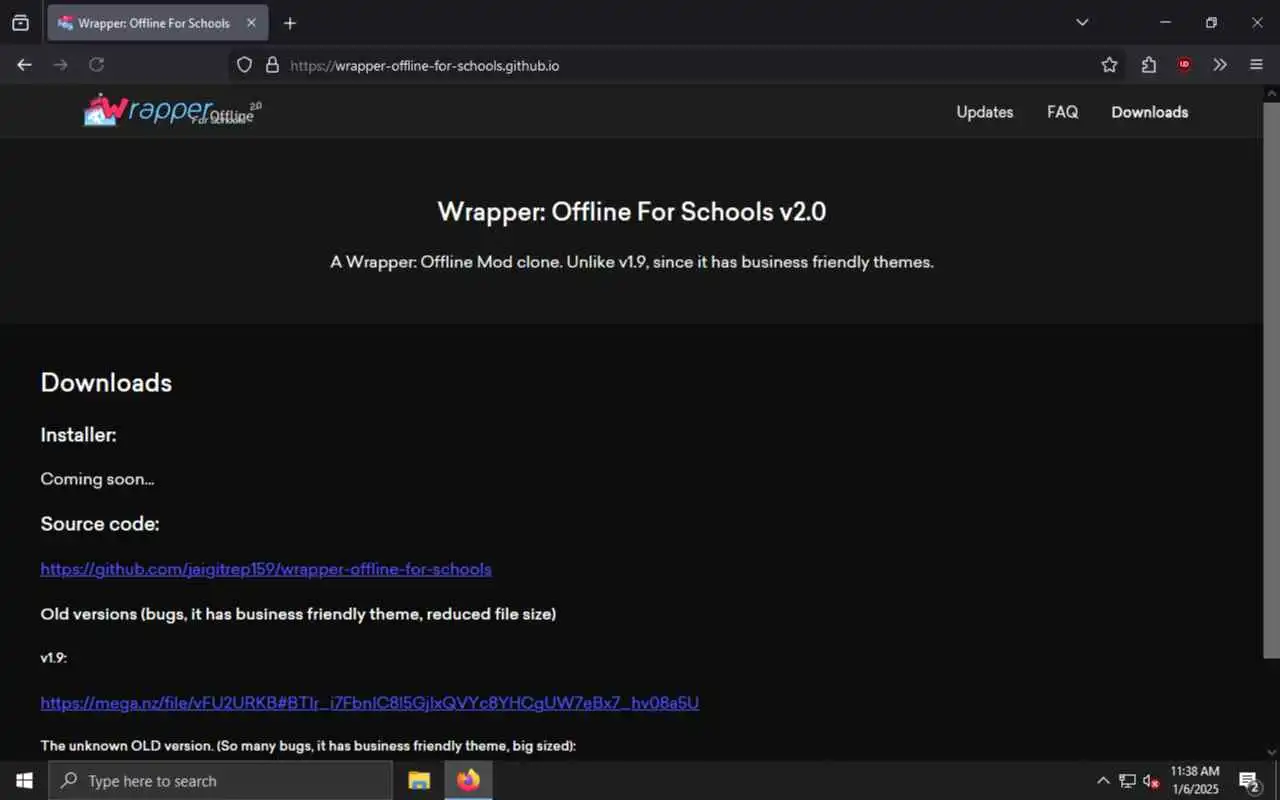Screen dimensions: 1280x800
Task: Open tracking protection shield icon
Action: [x=244, y=65]
